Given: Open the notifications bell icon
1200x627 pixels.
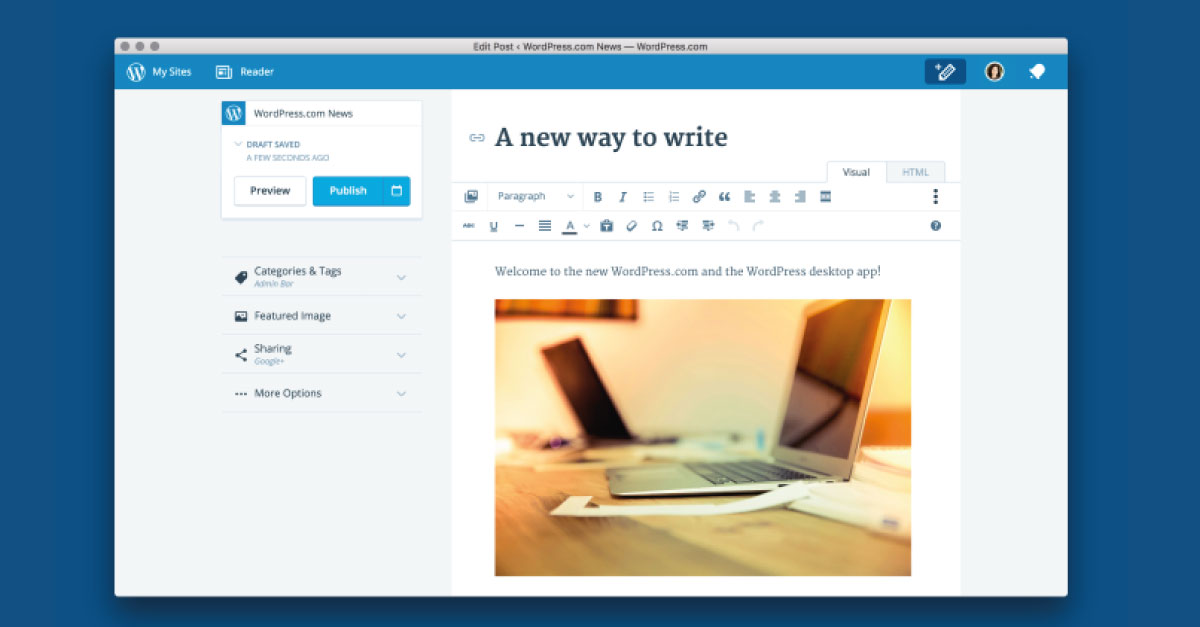Looking at the screenshot, I should pos(1037,72).
